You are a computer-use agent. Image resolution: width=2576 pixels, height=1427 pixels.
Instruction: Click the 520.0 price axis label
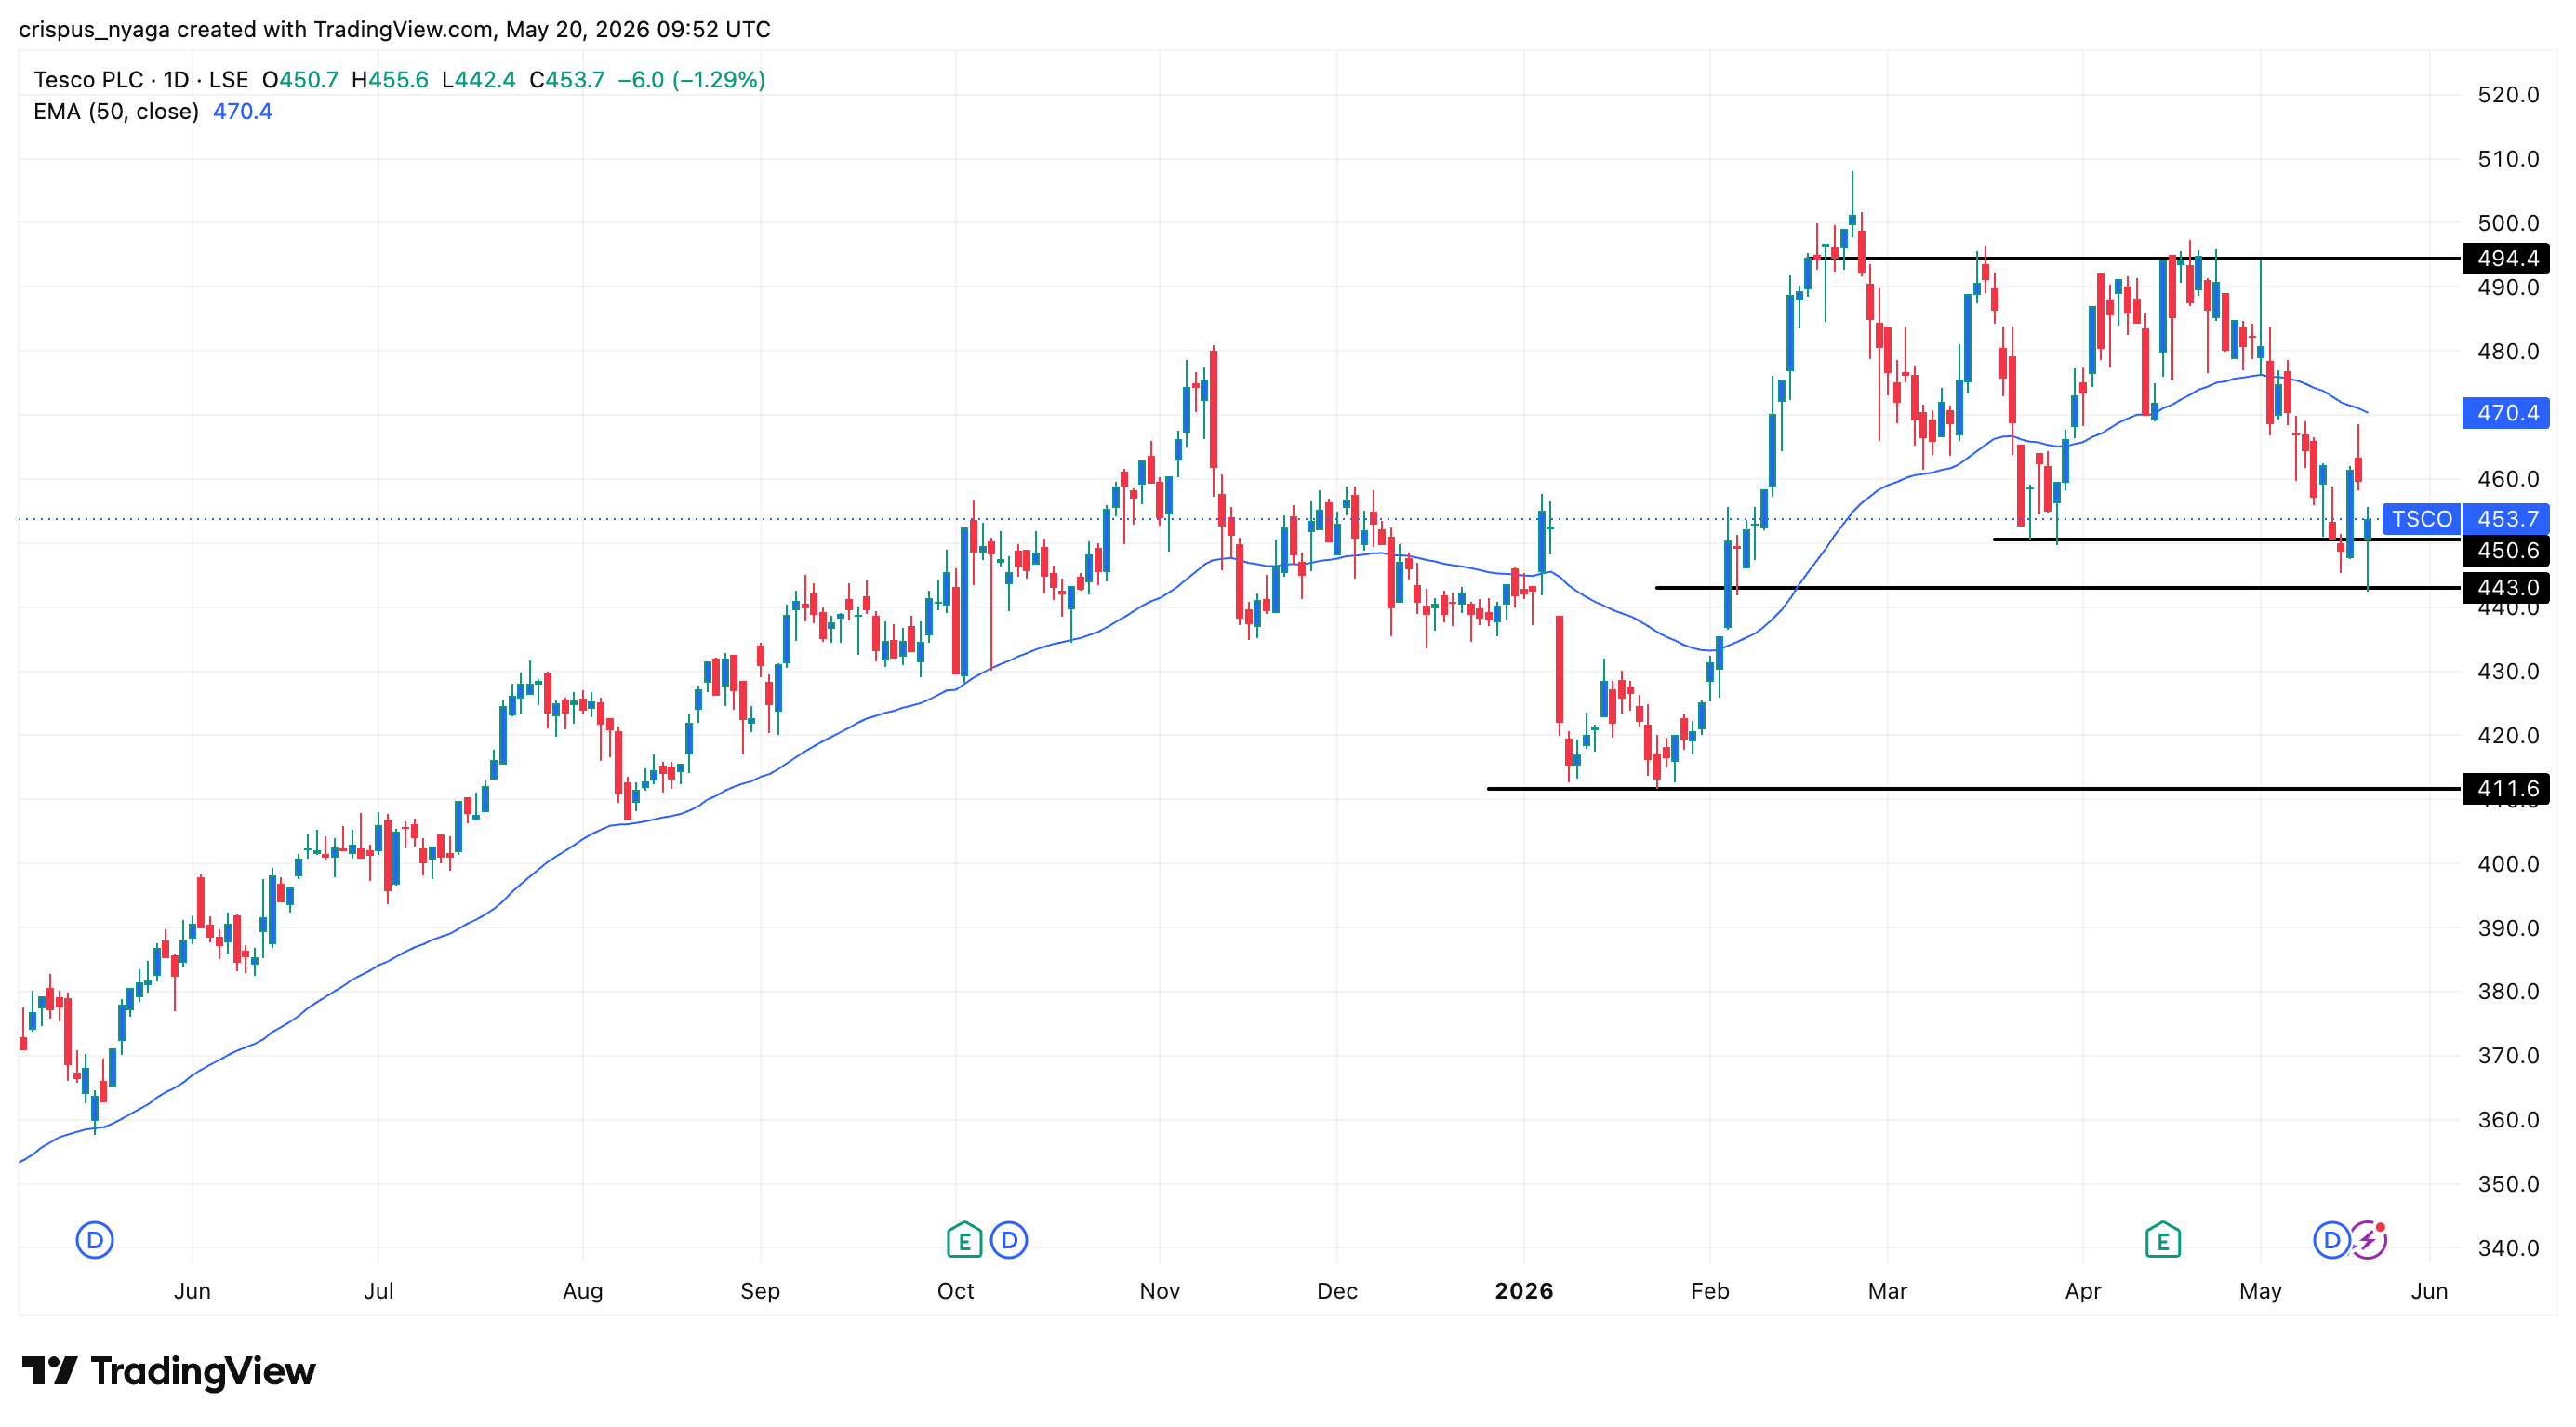(2508, 95)
